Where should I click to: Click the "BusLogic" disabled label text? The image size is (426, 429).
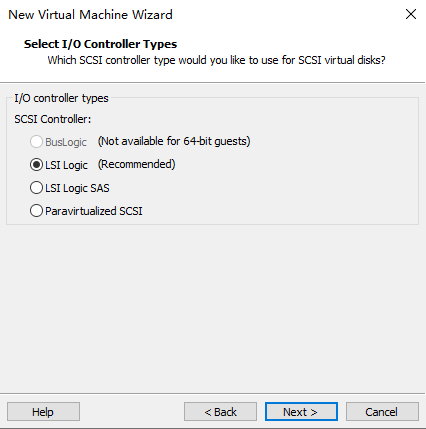click(x=66, y=142)
